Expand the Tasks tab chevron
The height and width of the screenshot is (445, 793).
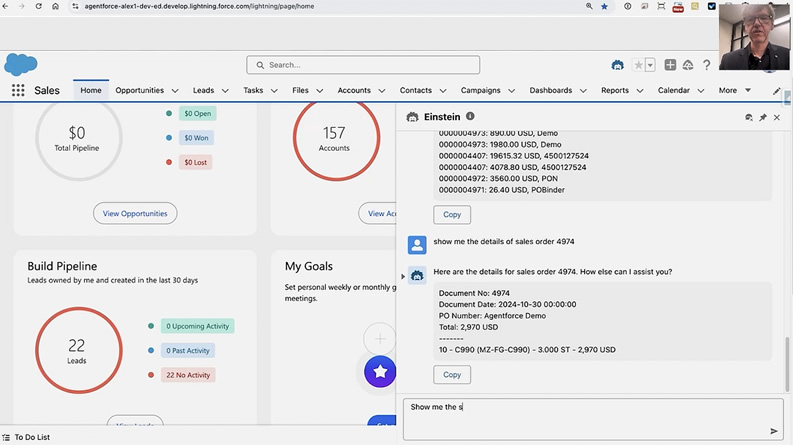[274, 91]
